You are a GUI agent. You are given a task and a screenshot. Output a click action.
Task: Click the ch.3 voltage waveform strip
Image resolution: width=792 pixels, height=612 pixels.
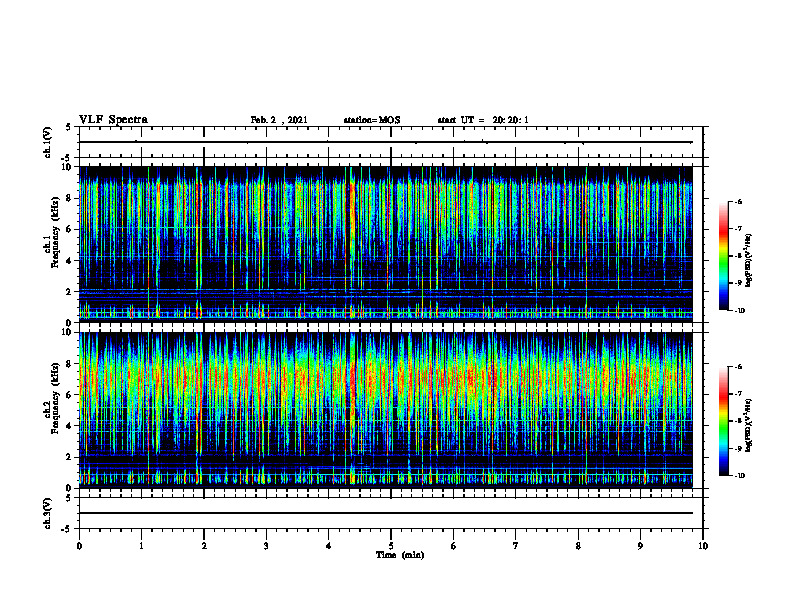(391, 513)
